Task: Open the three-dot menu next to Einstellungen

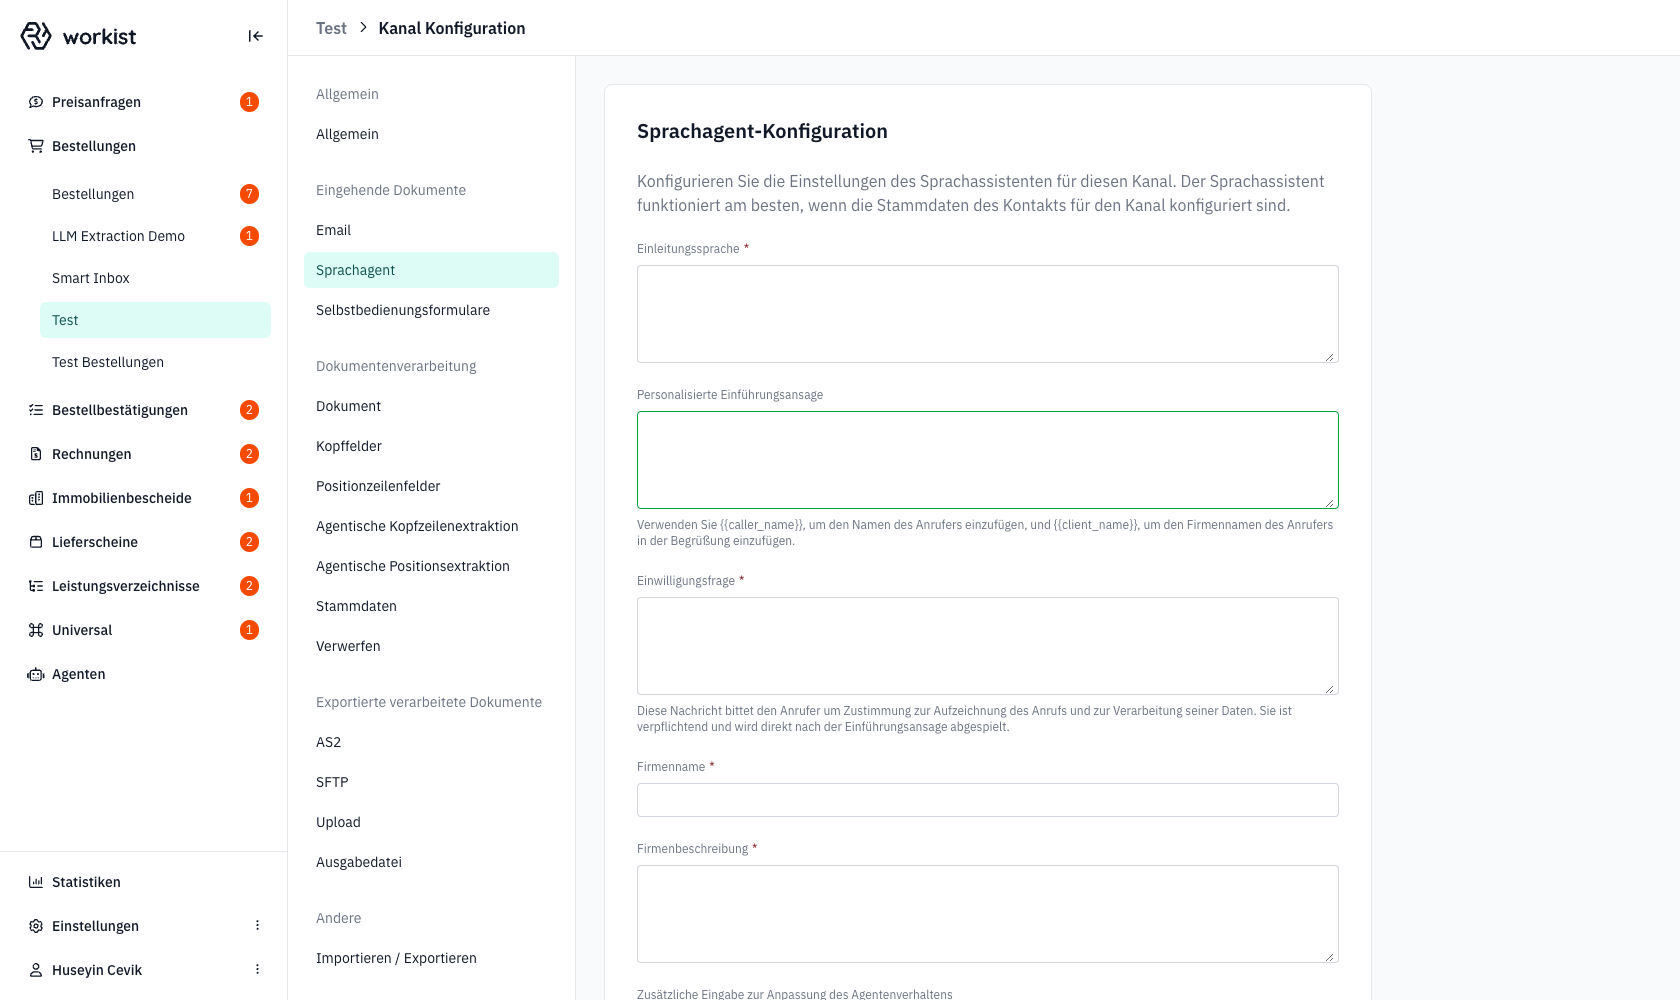Action: click(x=257, y=926)
